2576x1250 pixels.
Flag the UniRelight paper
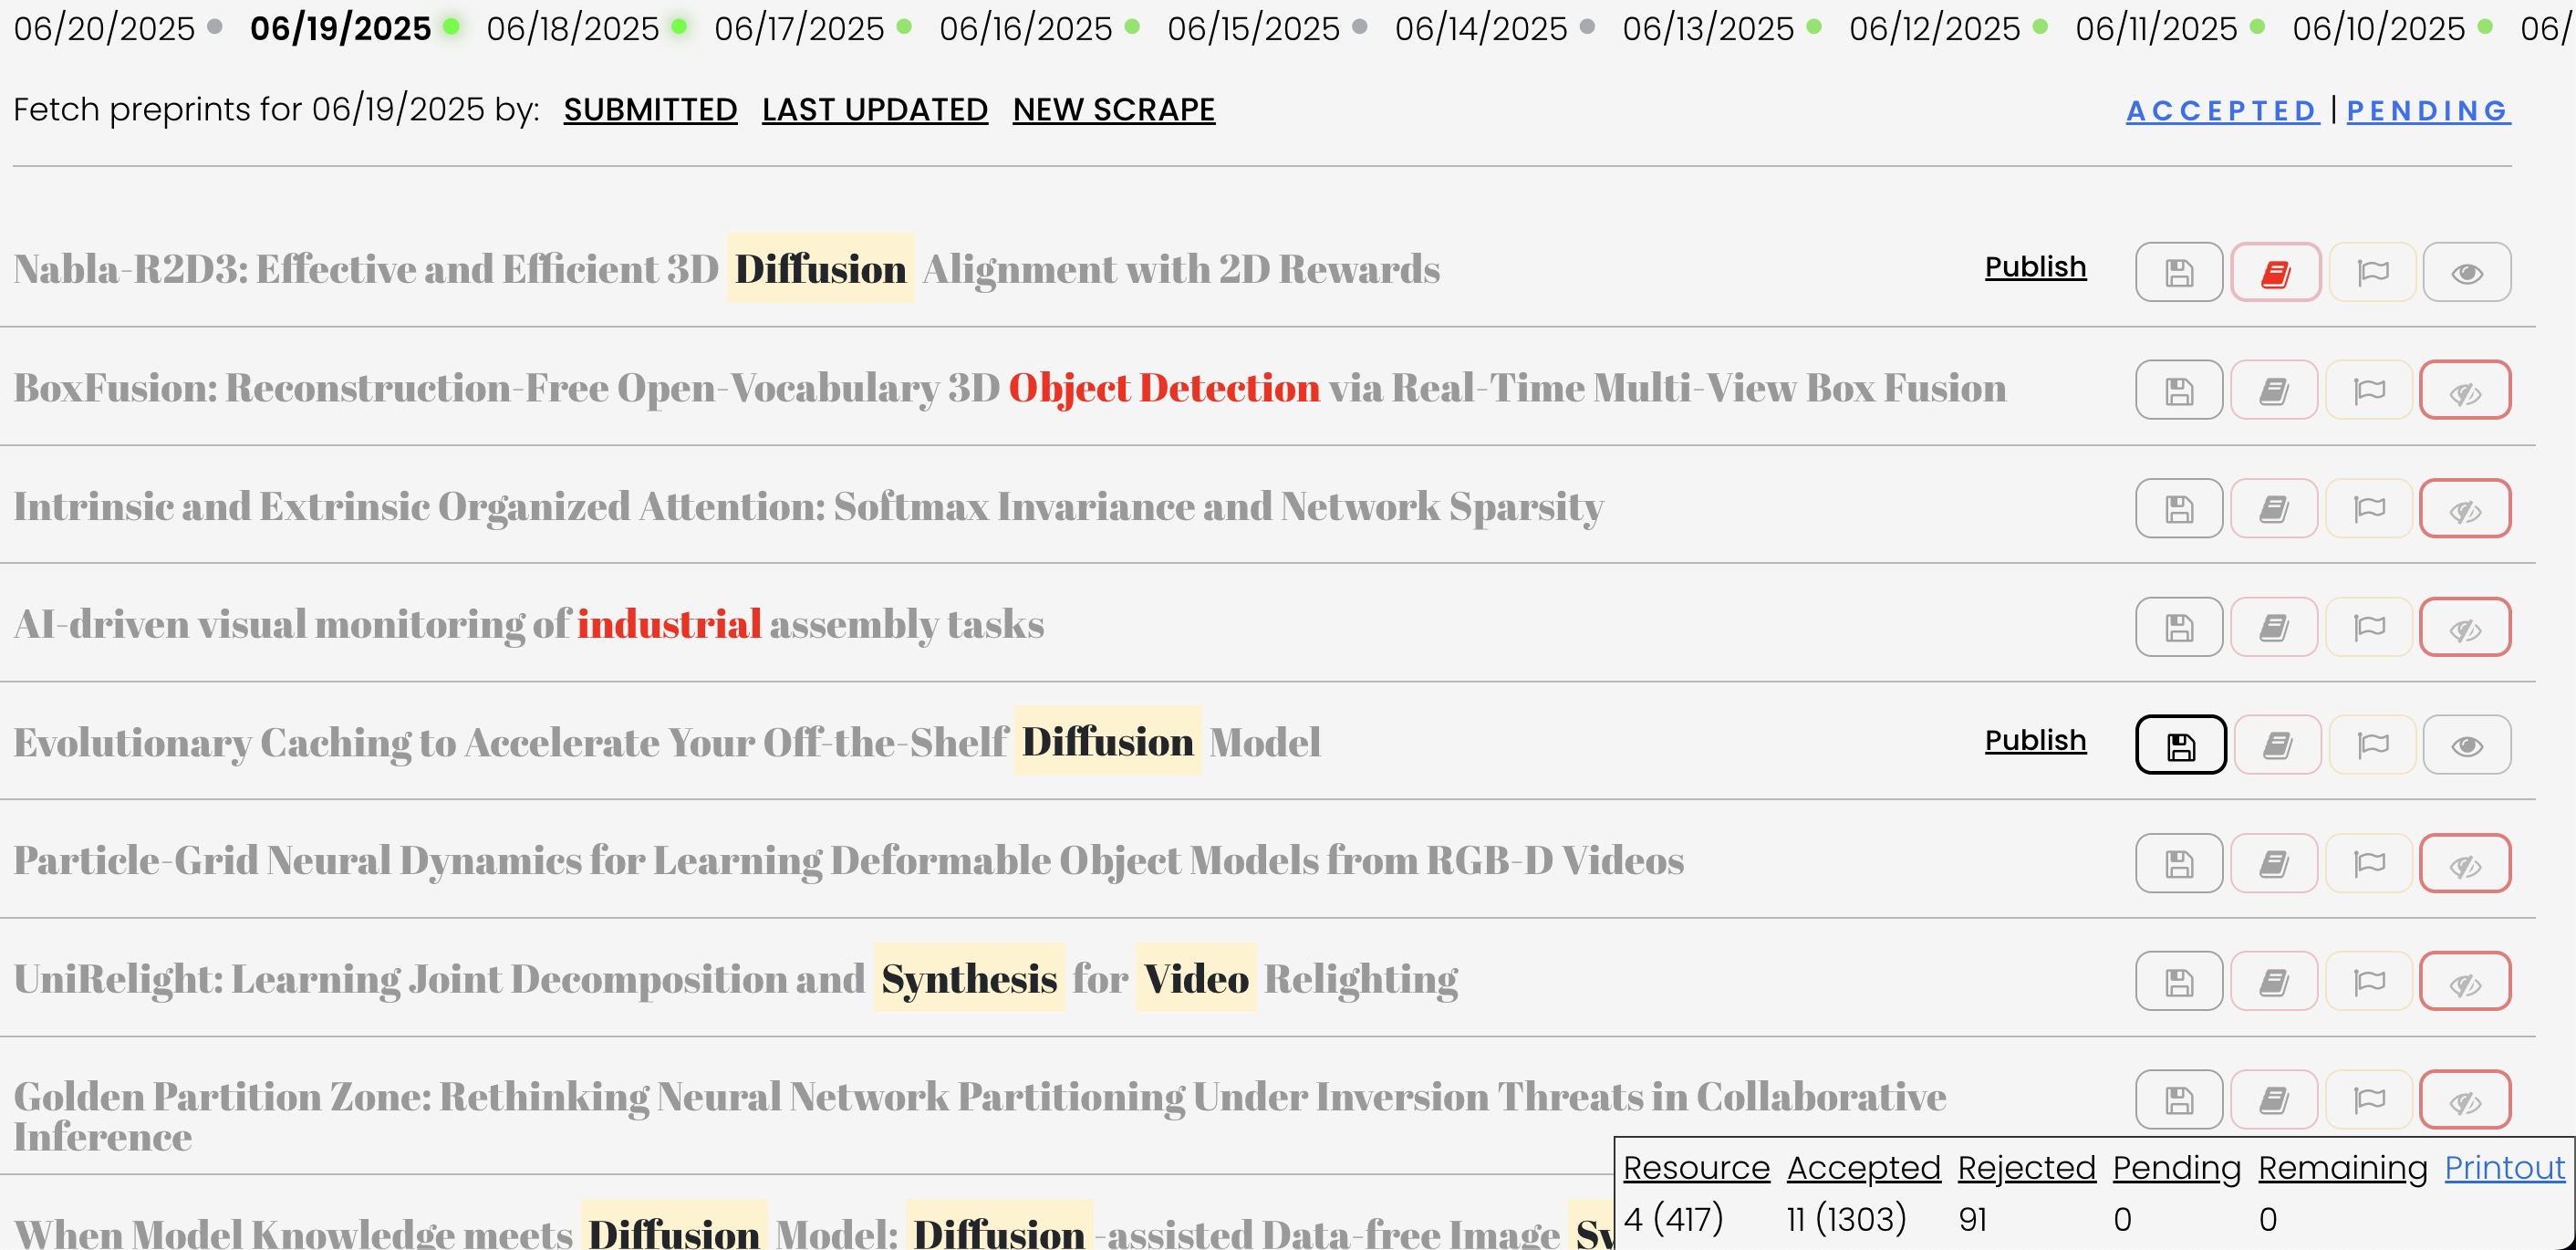click(2369, 981)
